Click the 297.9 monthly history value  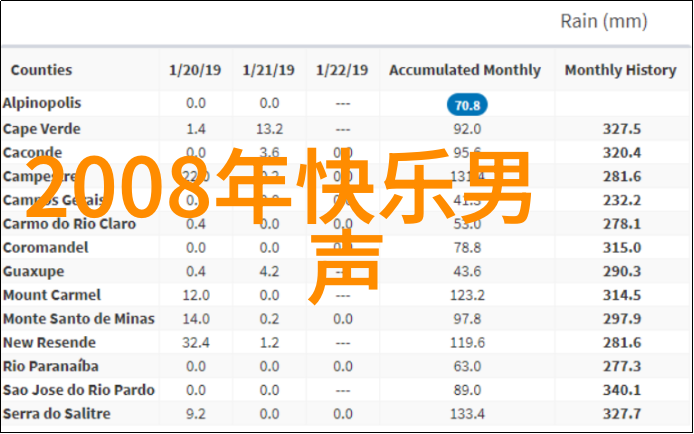tap(621, 319)
